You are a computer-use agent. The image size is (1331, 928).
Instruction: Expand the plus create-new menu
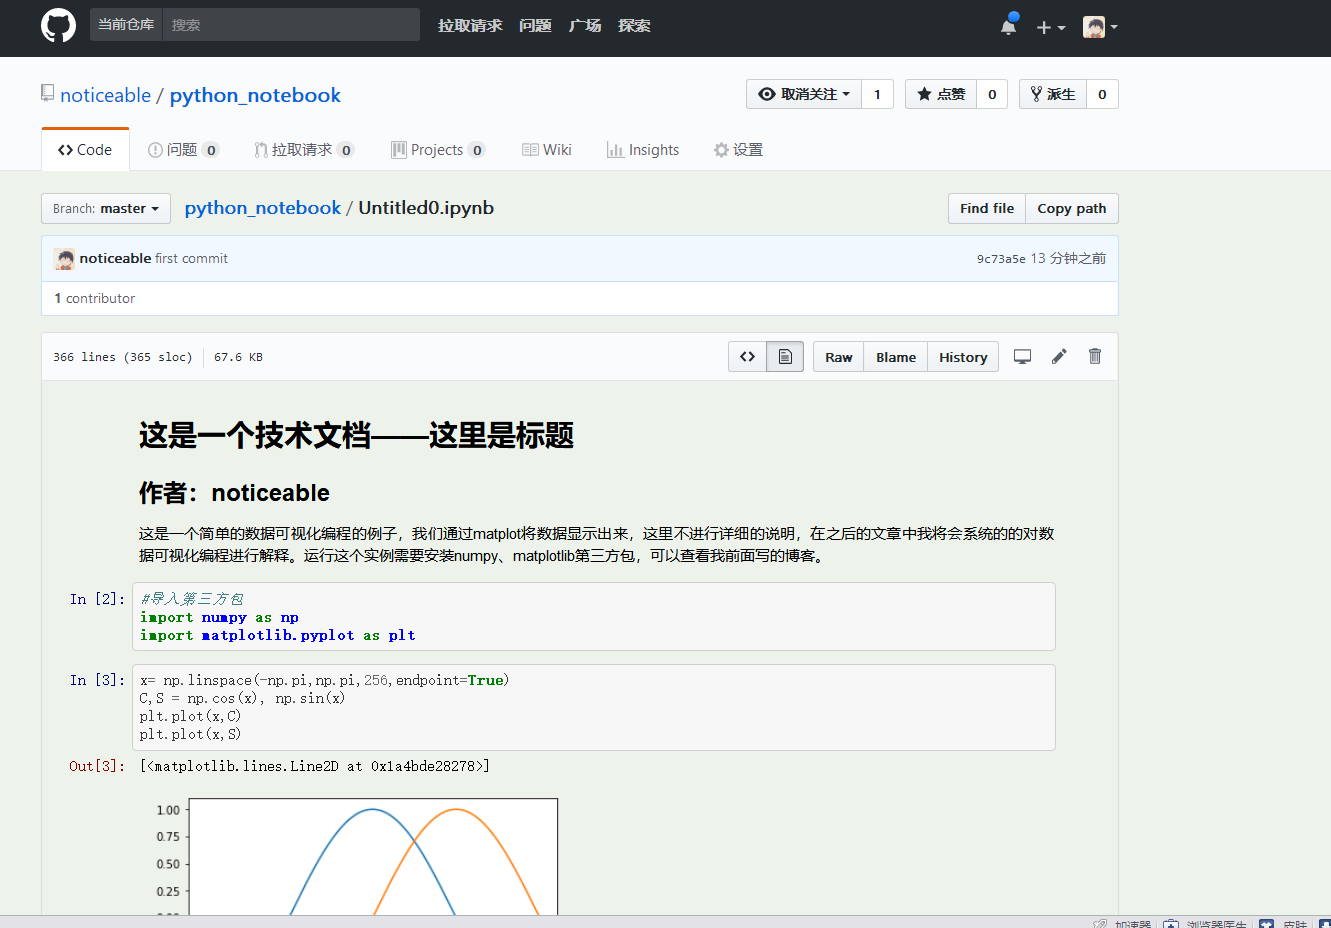pos(1050,28)
